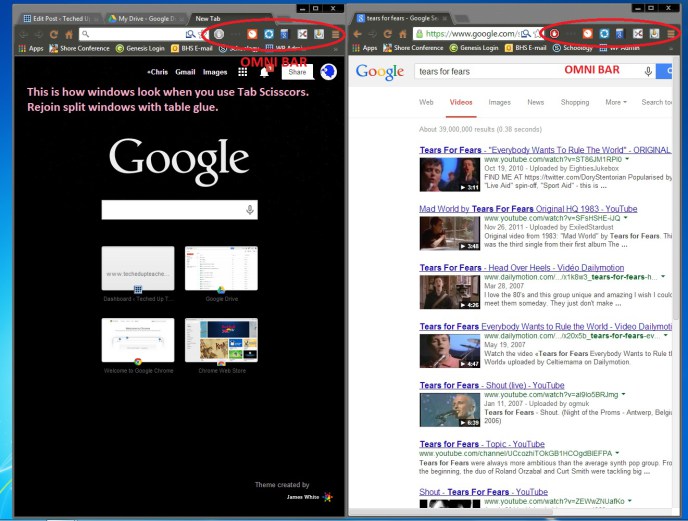Click voice search microphone in results search bar
The image size is (688, 521).
(x=648, y=72)
